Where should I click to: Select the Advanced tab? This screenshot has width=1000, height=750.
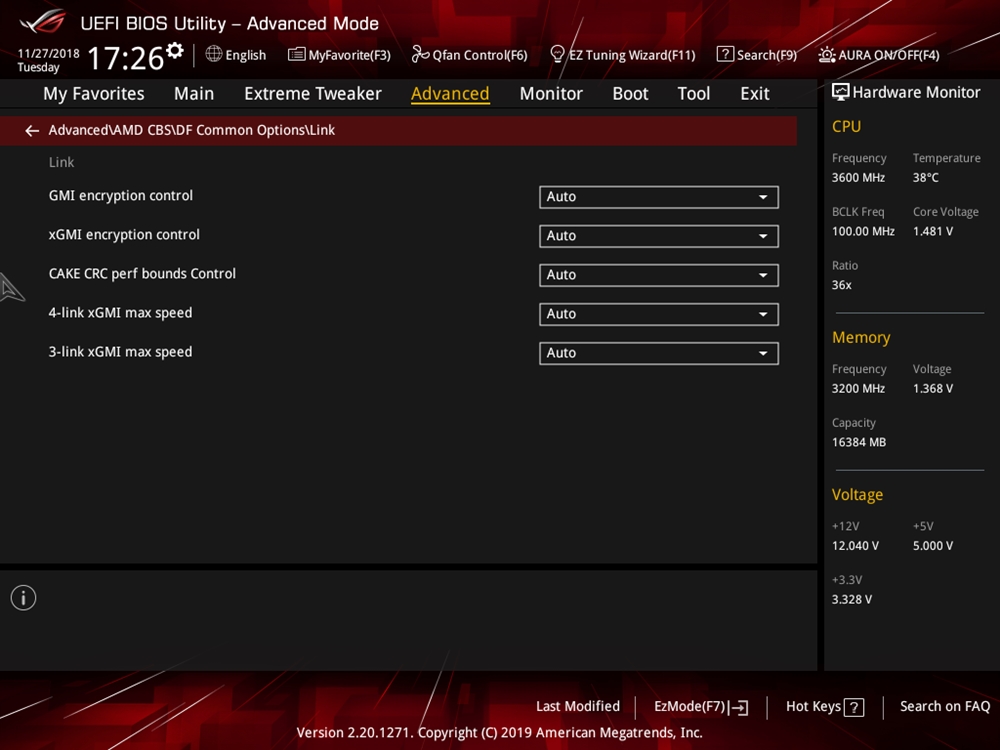[450, 94]
